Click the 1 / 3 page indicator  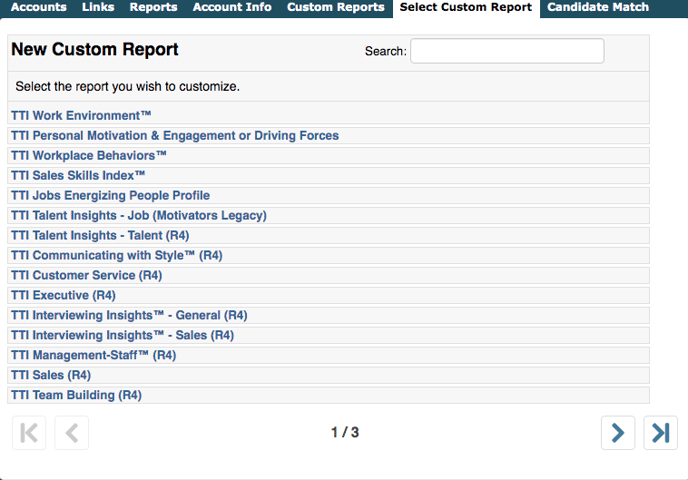(345, 433)
